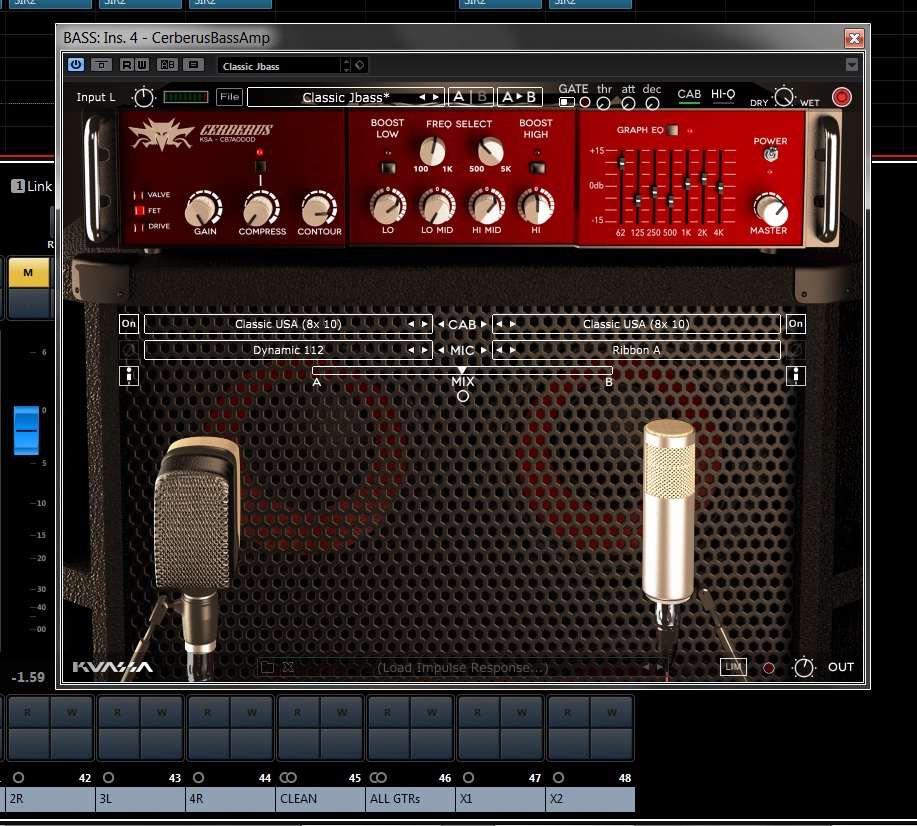Click the A/B compare settings icon

click(x=167, y=64)
